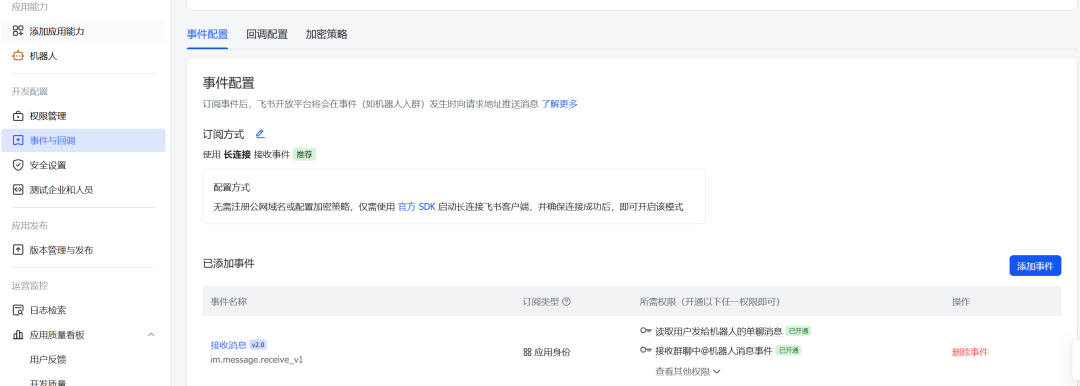The height and width of the screenshot is (386, 1080).
Task: Click the 事件名称 column header
Action: 229,302
